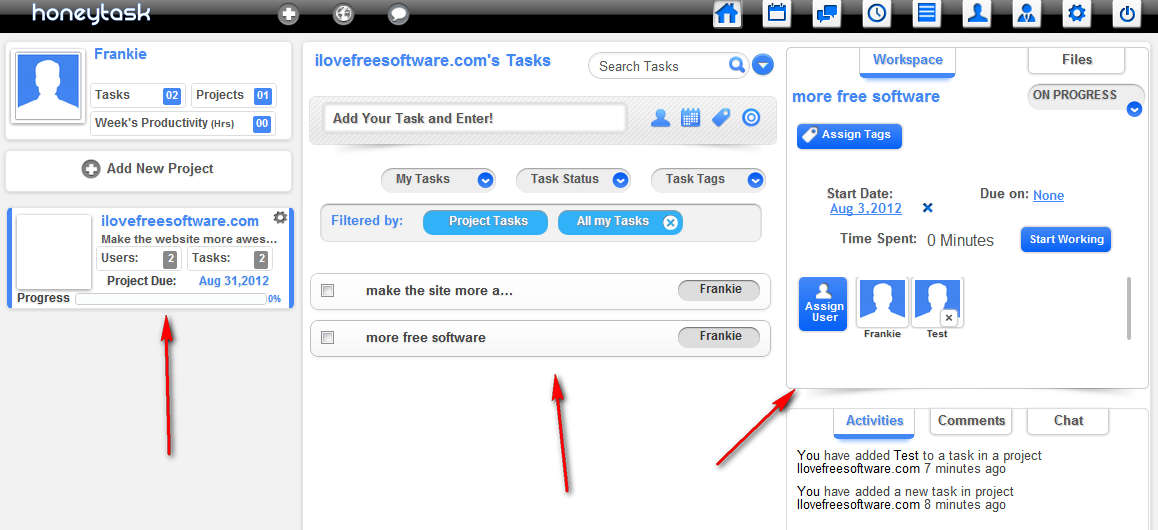The width and height of the screenshot is (1158, 530).
Task: Remove user Test from the task
Action: 949,318
